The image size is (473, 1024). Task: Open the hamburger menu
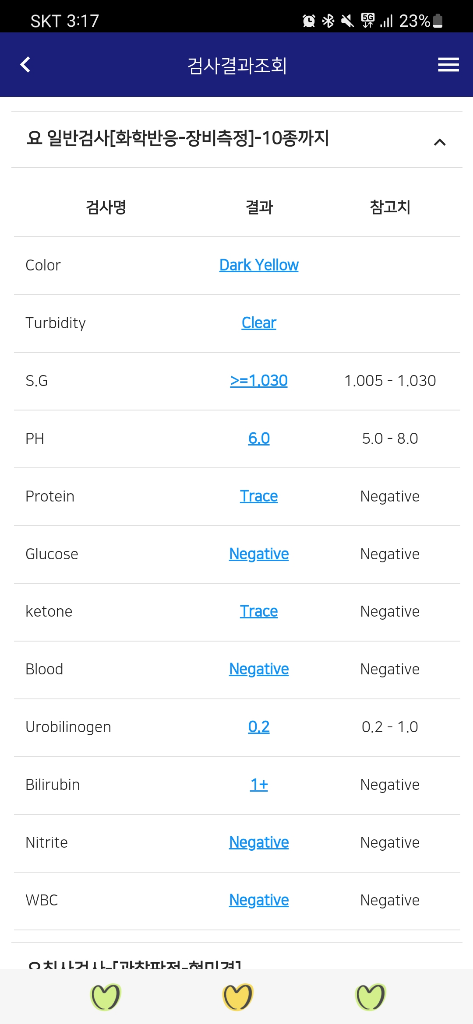click(448, 65)
